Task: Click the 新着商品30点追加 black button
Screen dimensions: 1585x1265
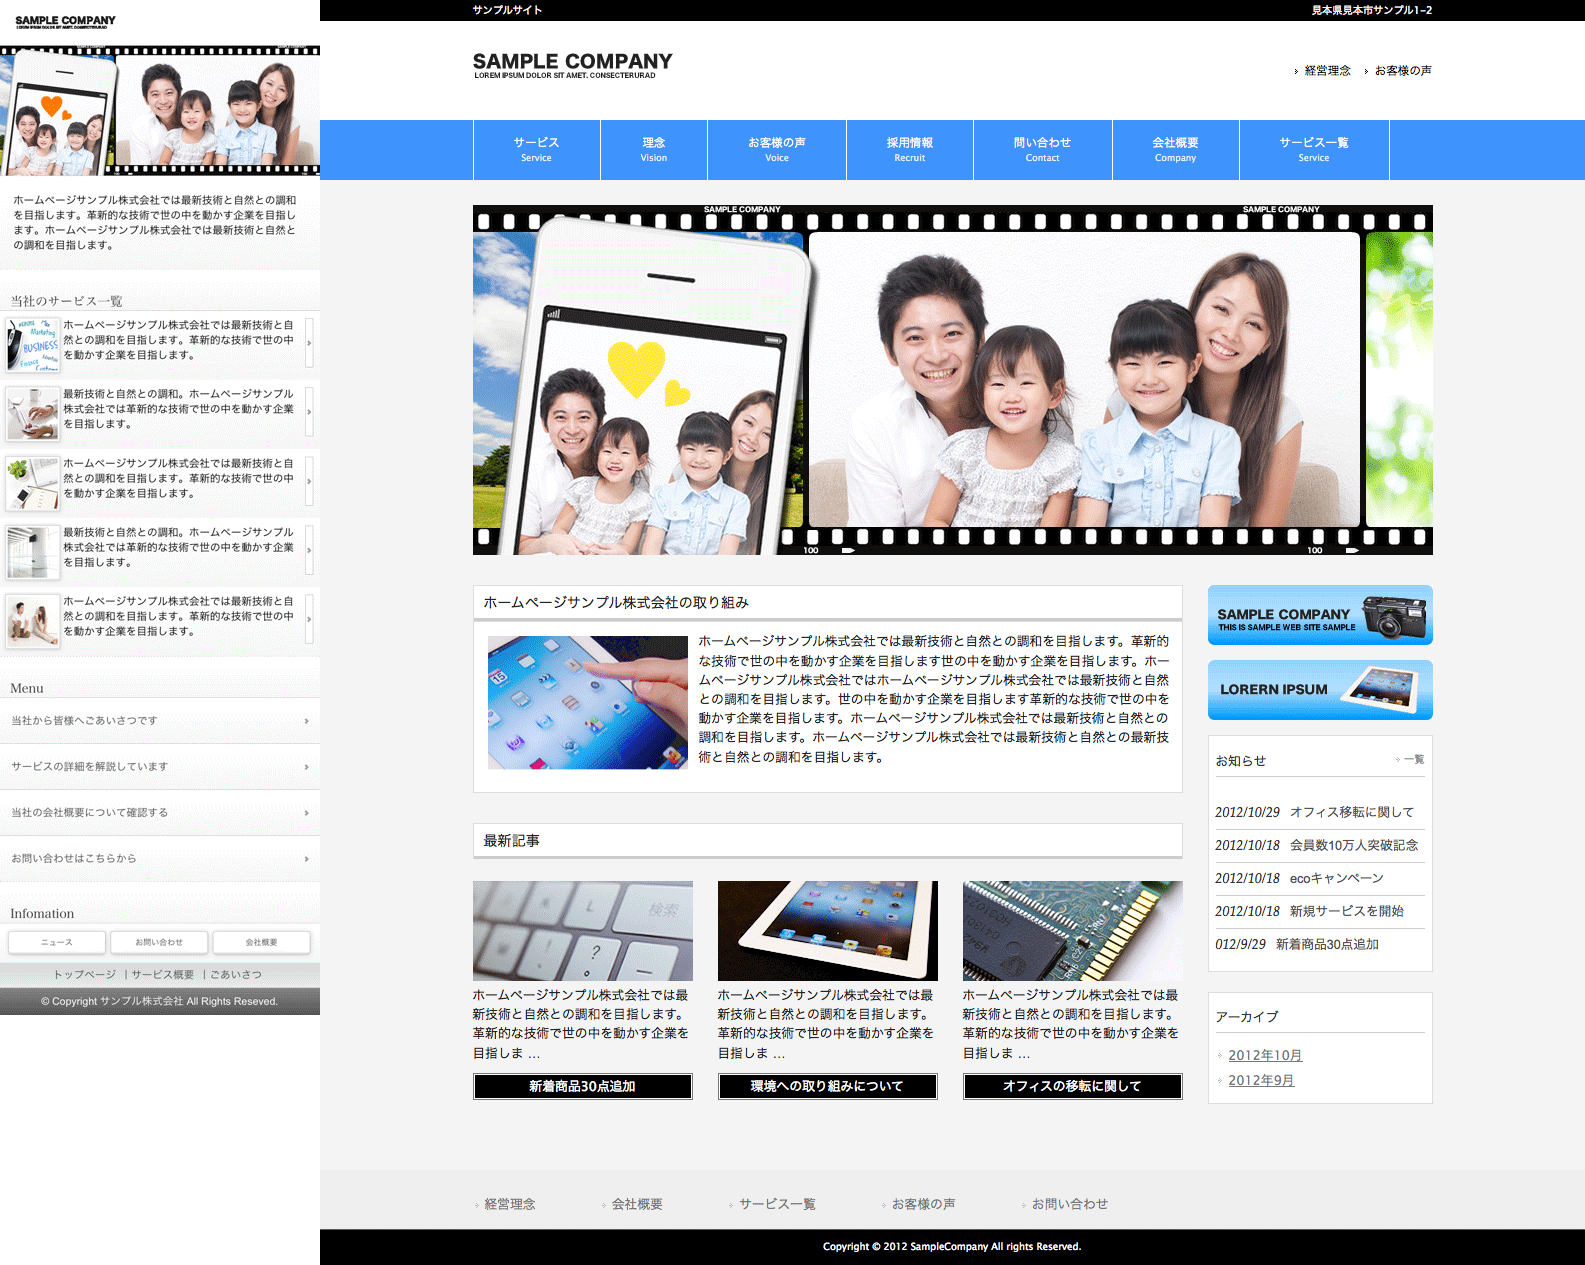Action: click(x=582, y=1087)
